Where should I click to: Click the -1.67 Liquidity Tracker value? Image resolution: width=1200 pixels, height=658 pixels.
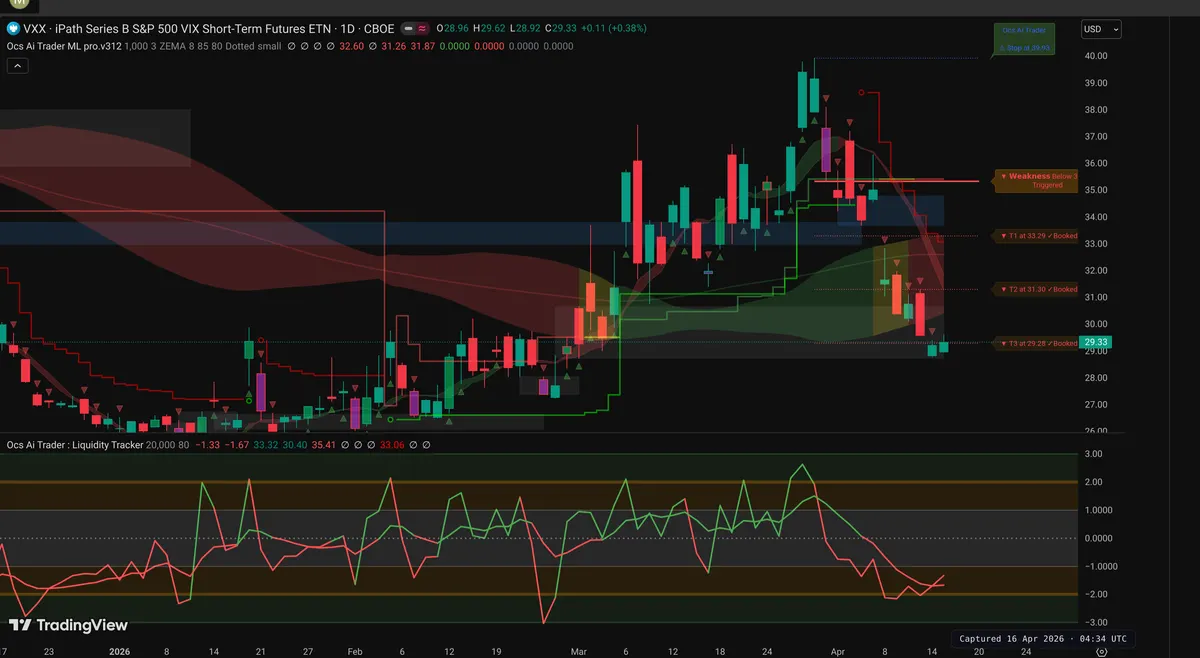tap(237, 445)
